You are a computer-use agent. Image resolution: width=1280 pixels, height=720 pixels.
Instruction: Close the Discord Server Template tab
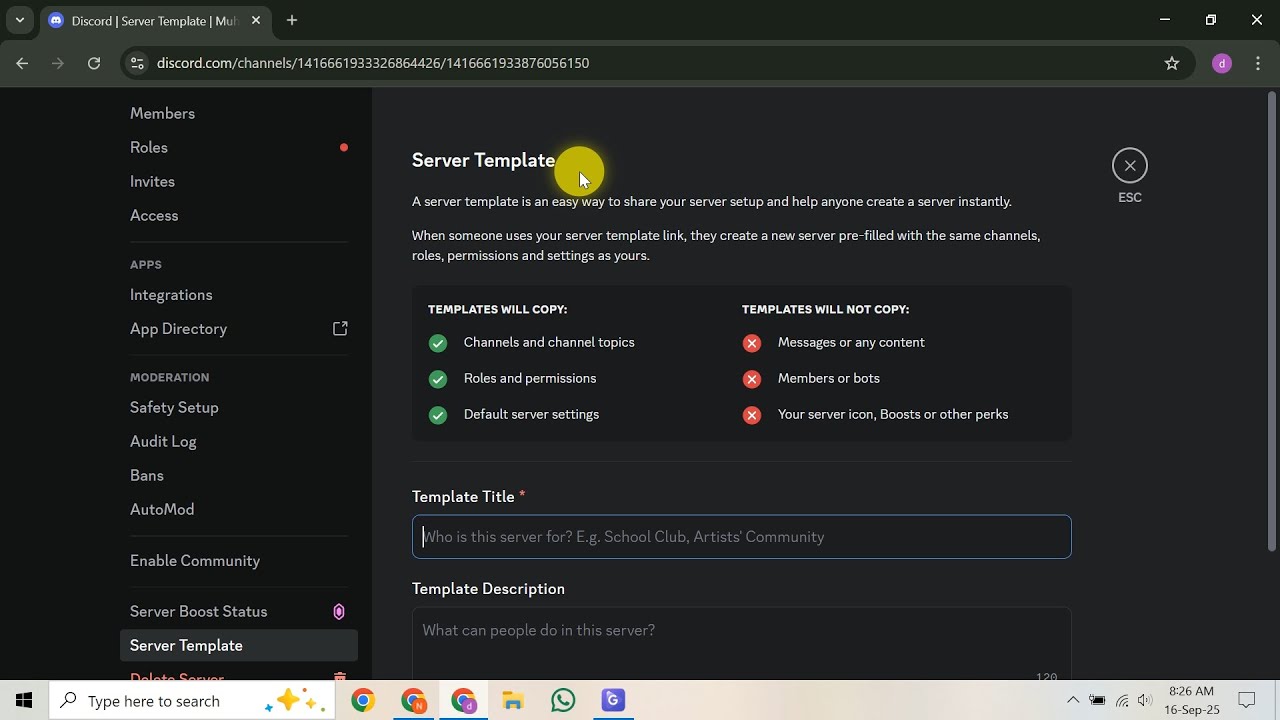pyautogui.click(x=256, y=20)
